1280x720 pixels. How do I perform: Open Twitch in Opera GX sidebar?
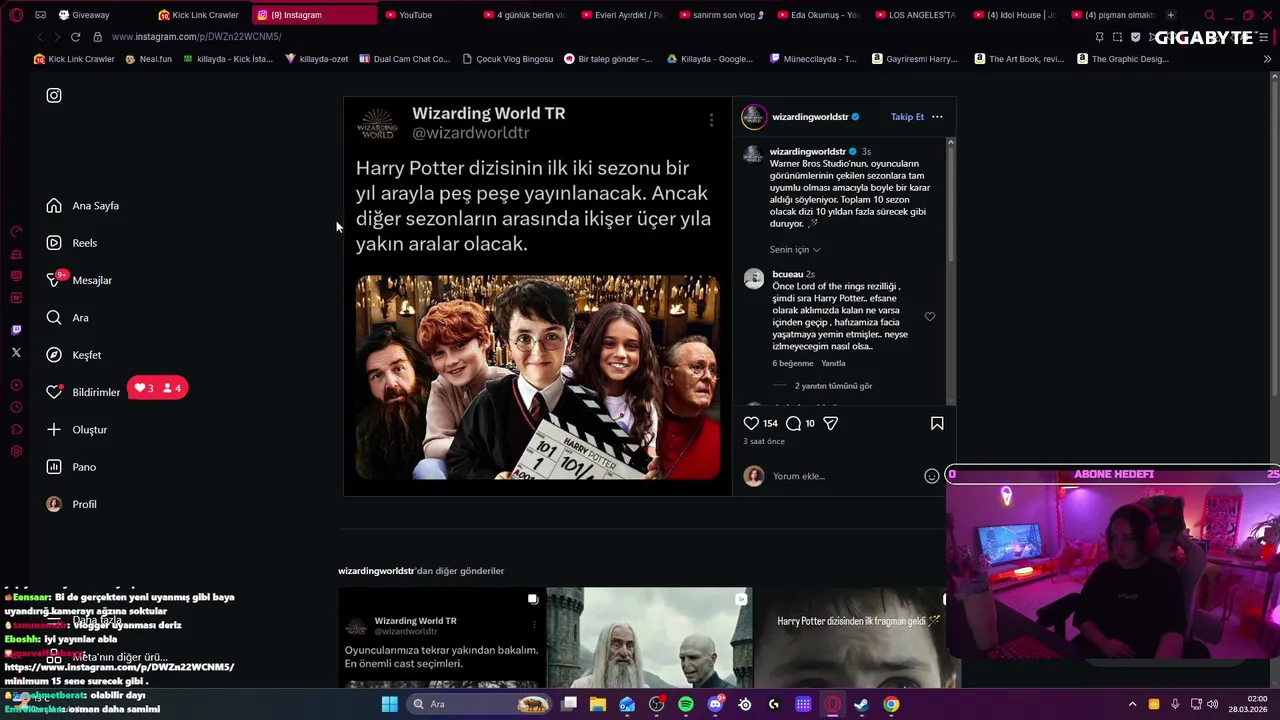tap(16, 330)
